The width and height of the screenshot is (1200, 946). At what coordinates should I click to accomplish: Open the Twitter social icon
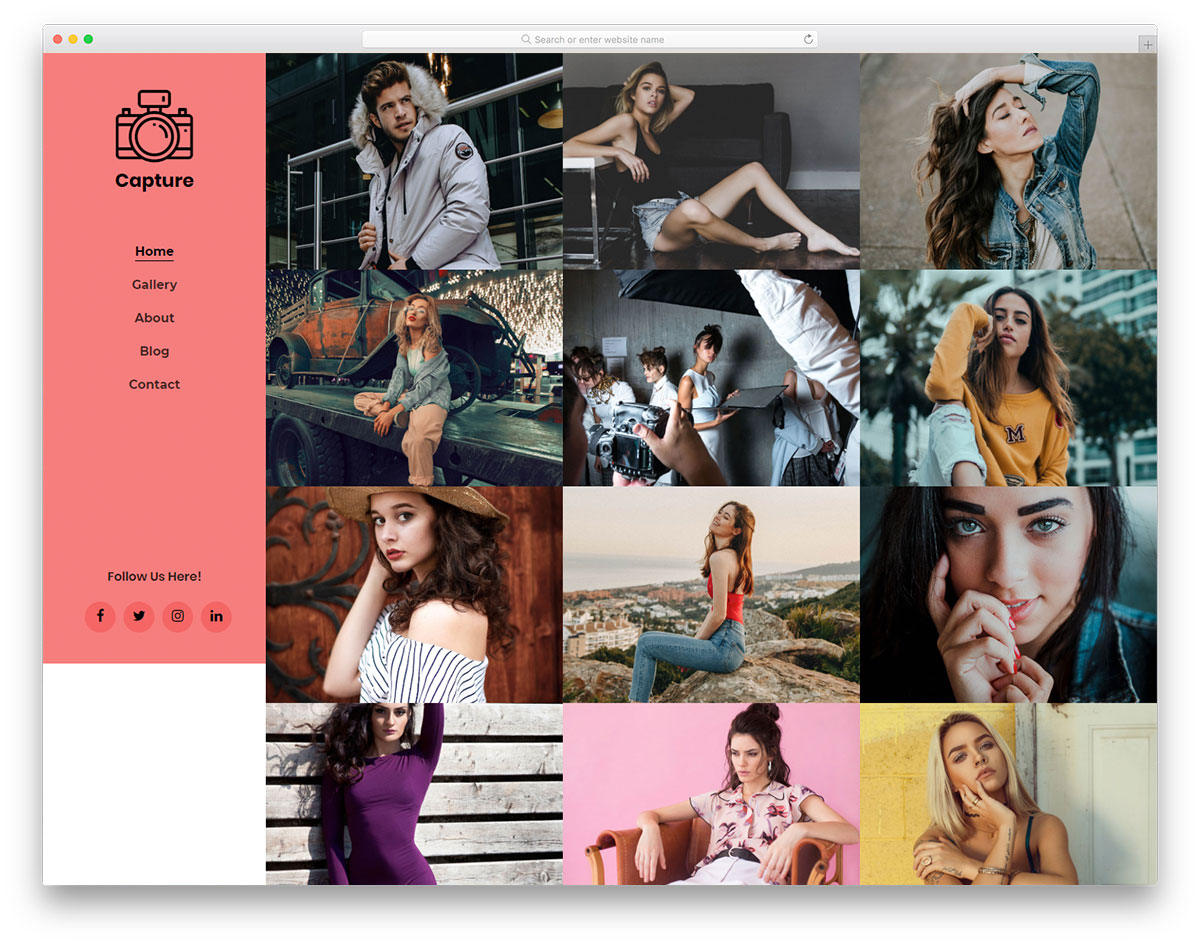[x=139, y=616]
